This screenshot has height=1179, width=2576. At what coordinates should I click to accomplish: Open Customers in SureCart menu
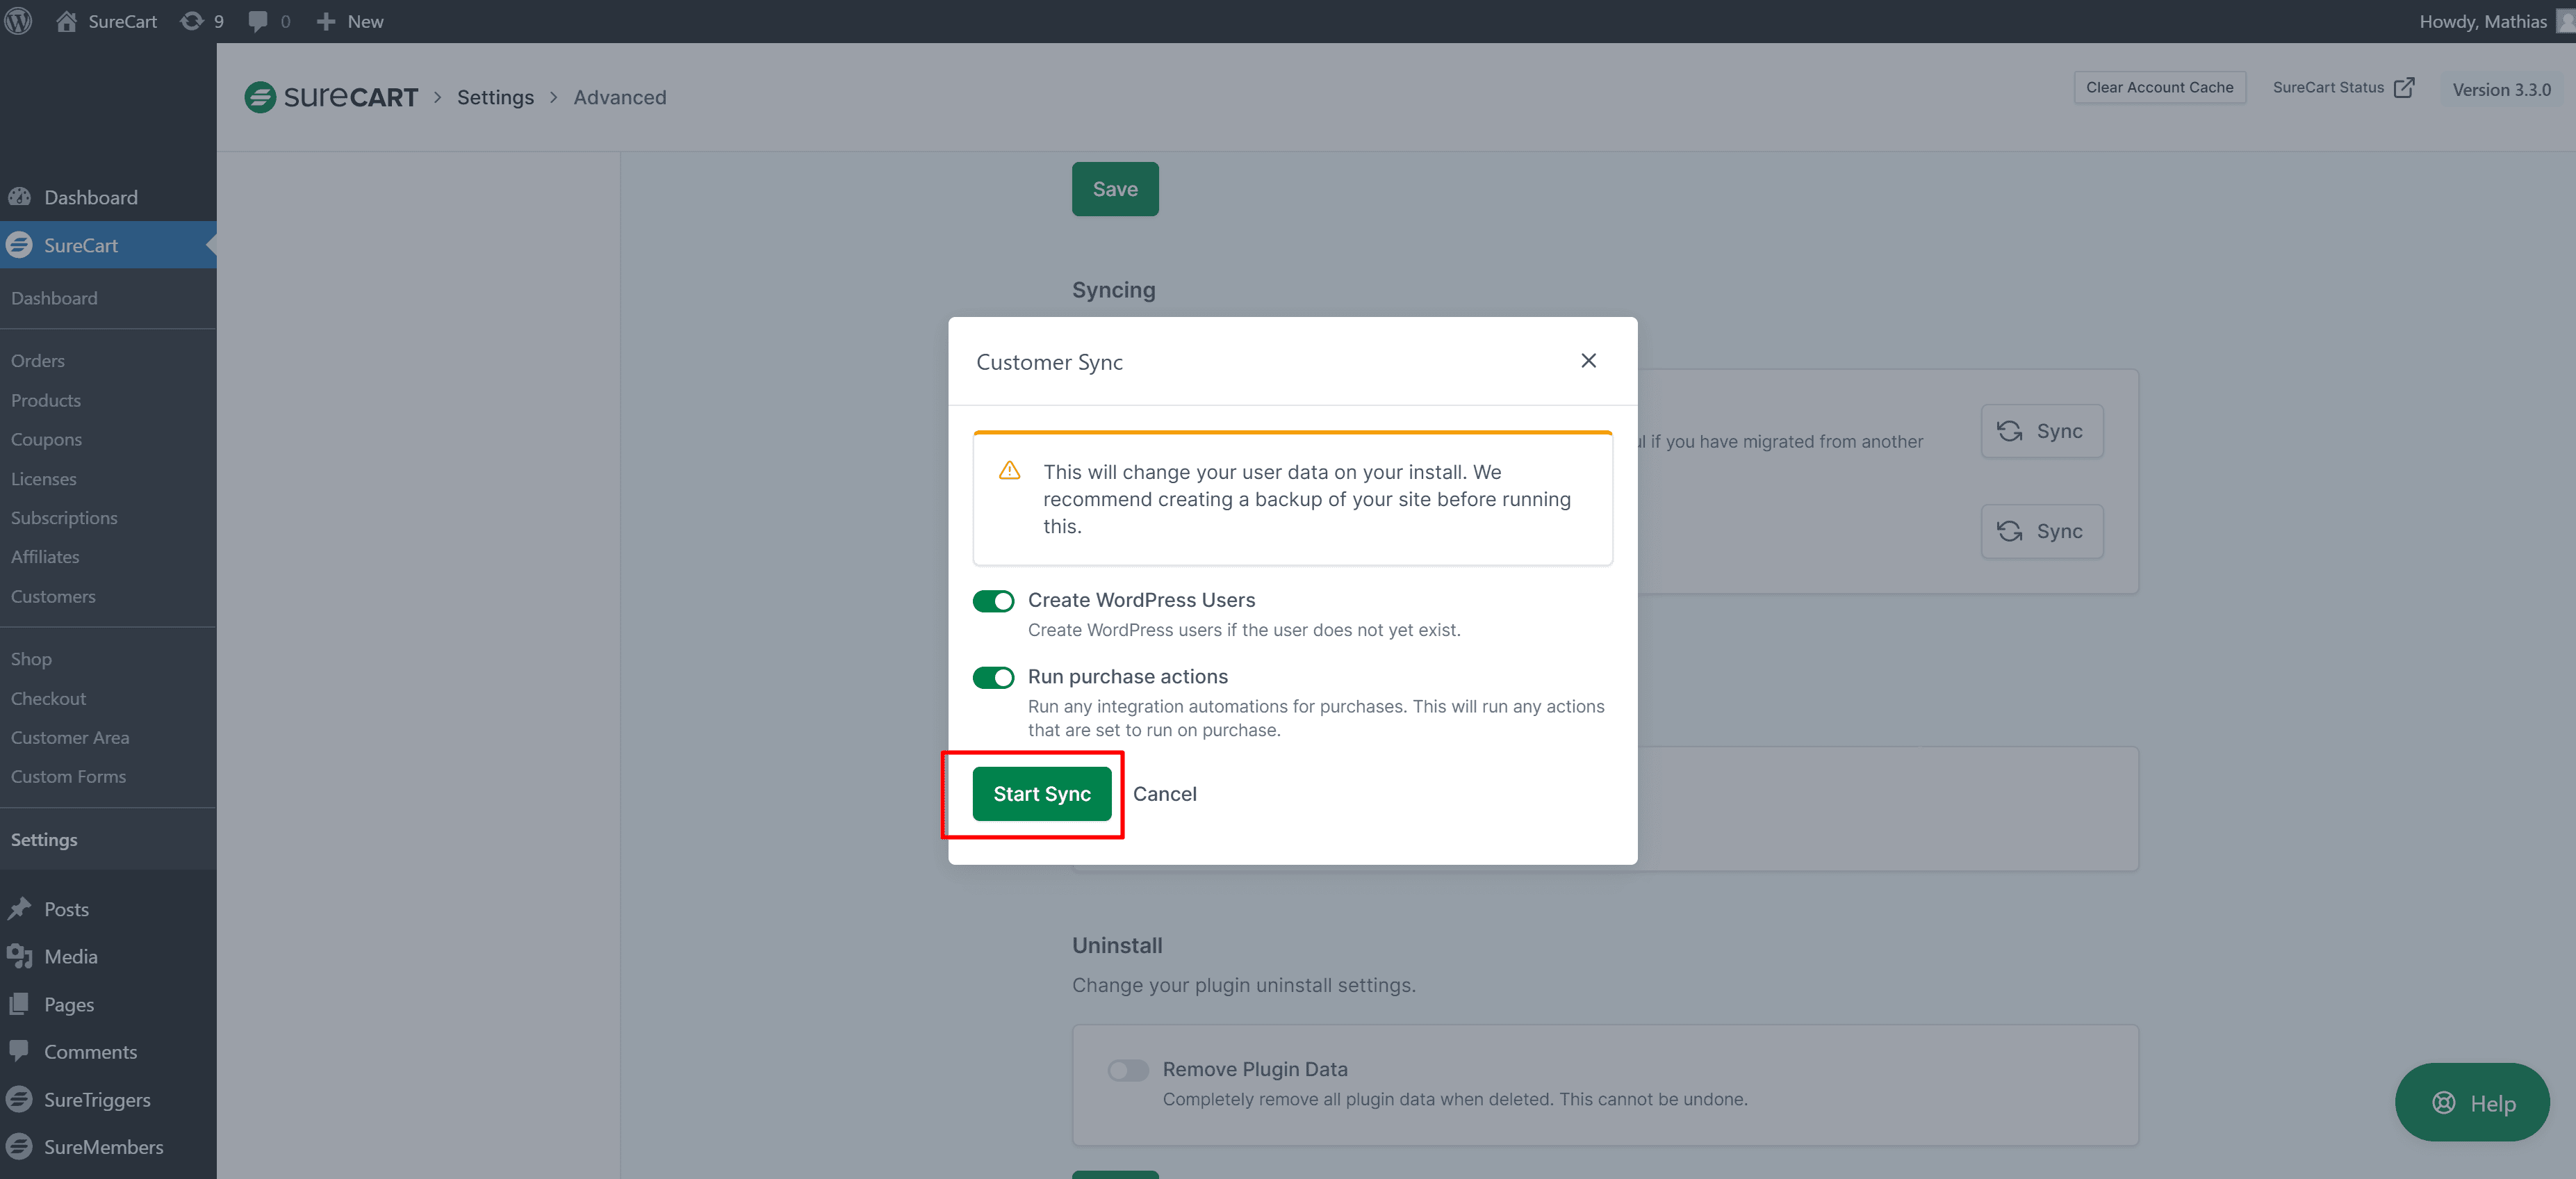[x=53, y=596]
